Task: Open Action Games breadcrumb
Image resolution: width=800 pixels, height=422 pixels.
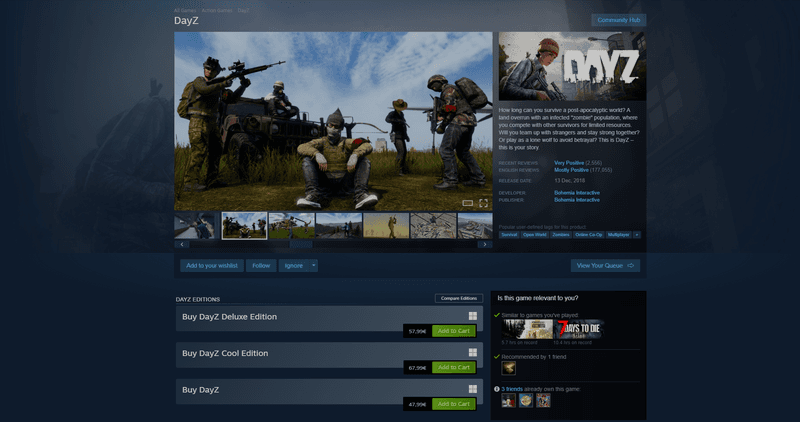Action: point(217,10)
